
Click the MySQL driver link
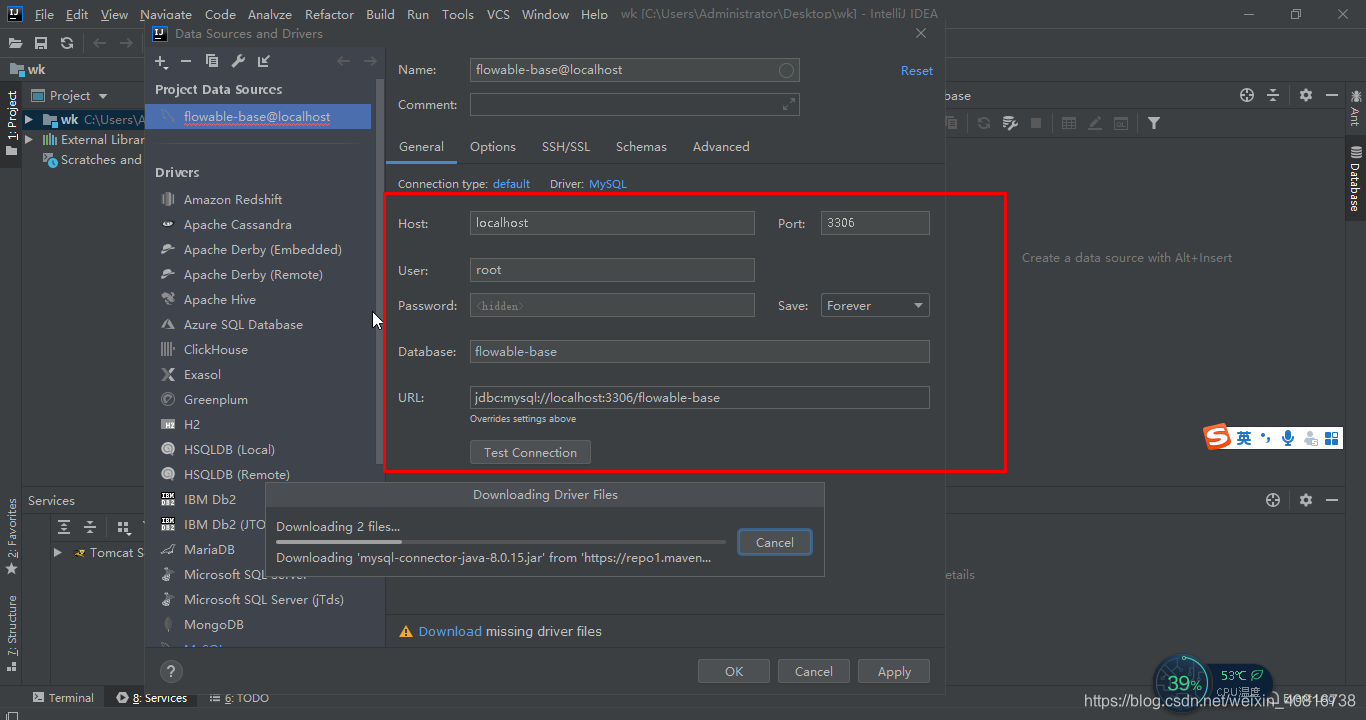coord(608,184)
